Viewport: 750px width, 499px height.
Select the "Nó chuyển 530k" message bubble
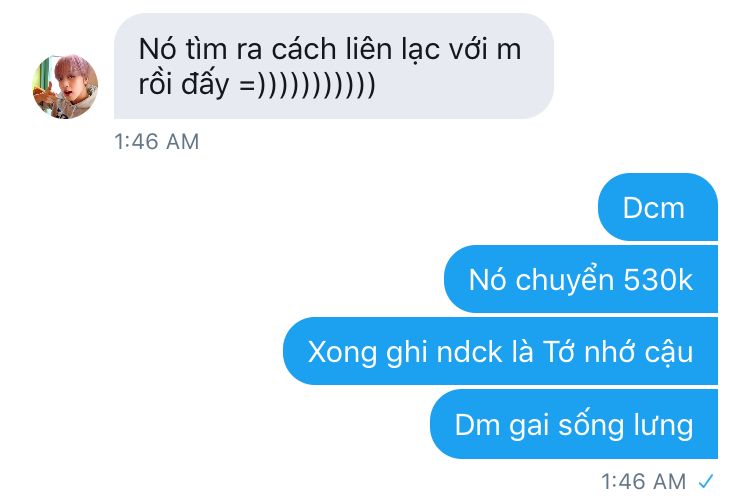tap(581, 279)
